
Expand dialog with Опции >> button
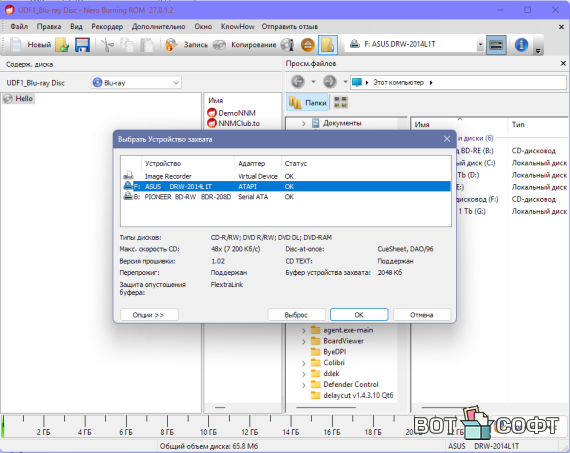point(149,315)
